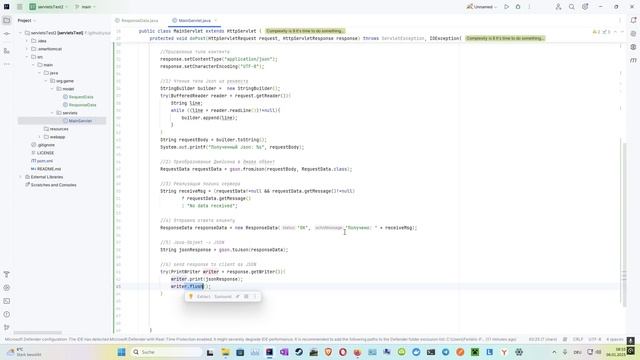The width and height of the screenshot is (640, 360).
Task: Switch to ResponseData.java tab
Action: (x=137, y=20)
